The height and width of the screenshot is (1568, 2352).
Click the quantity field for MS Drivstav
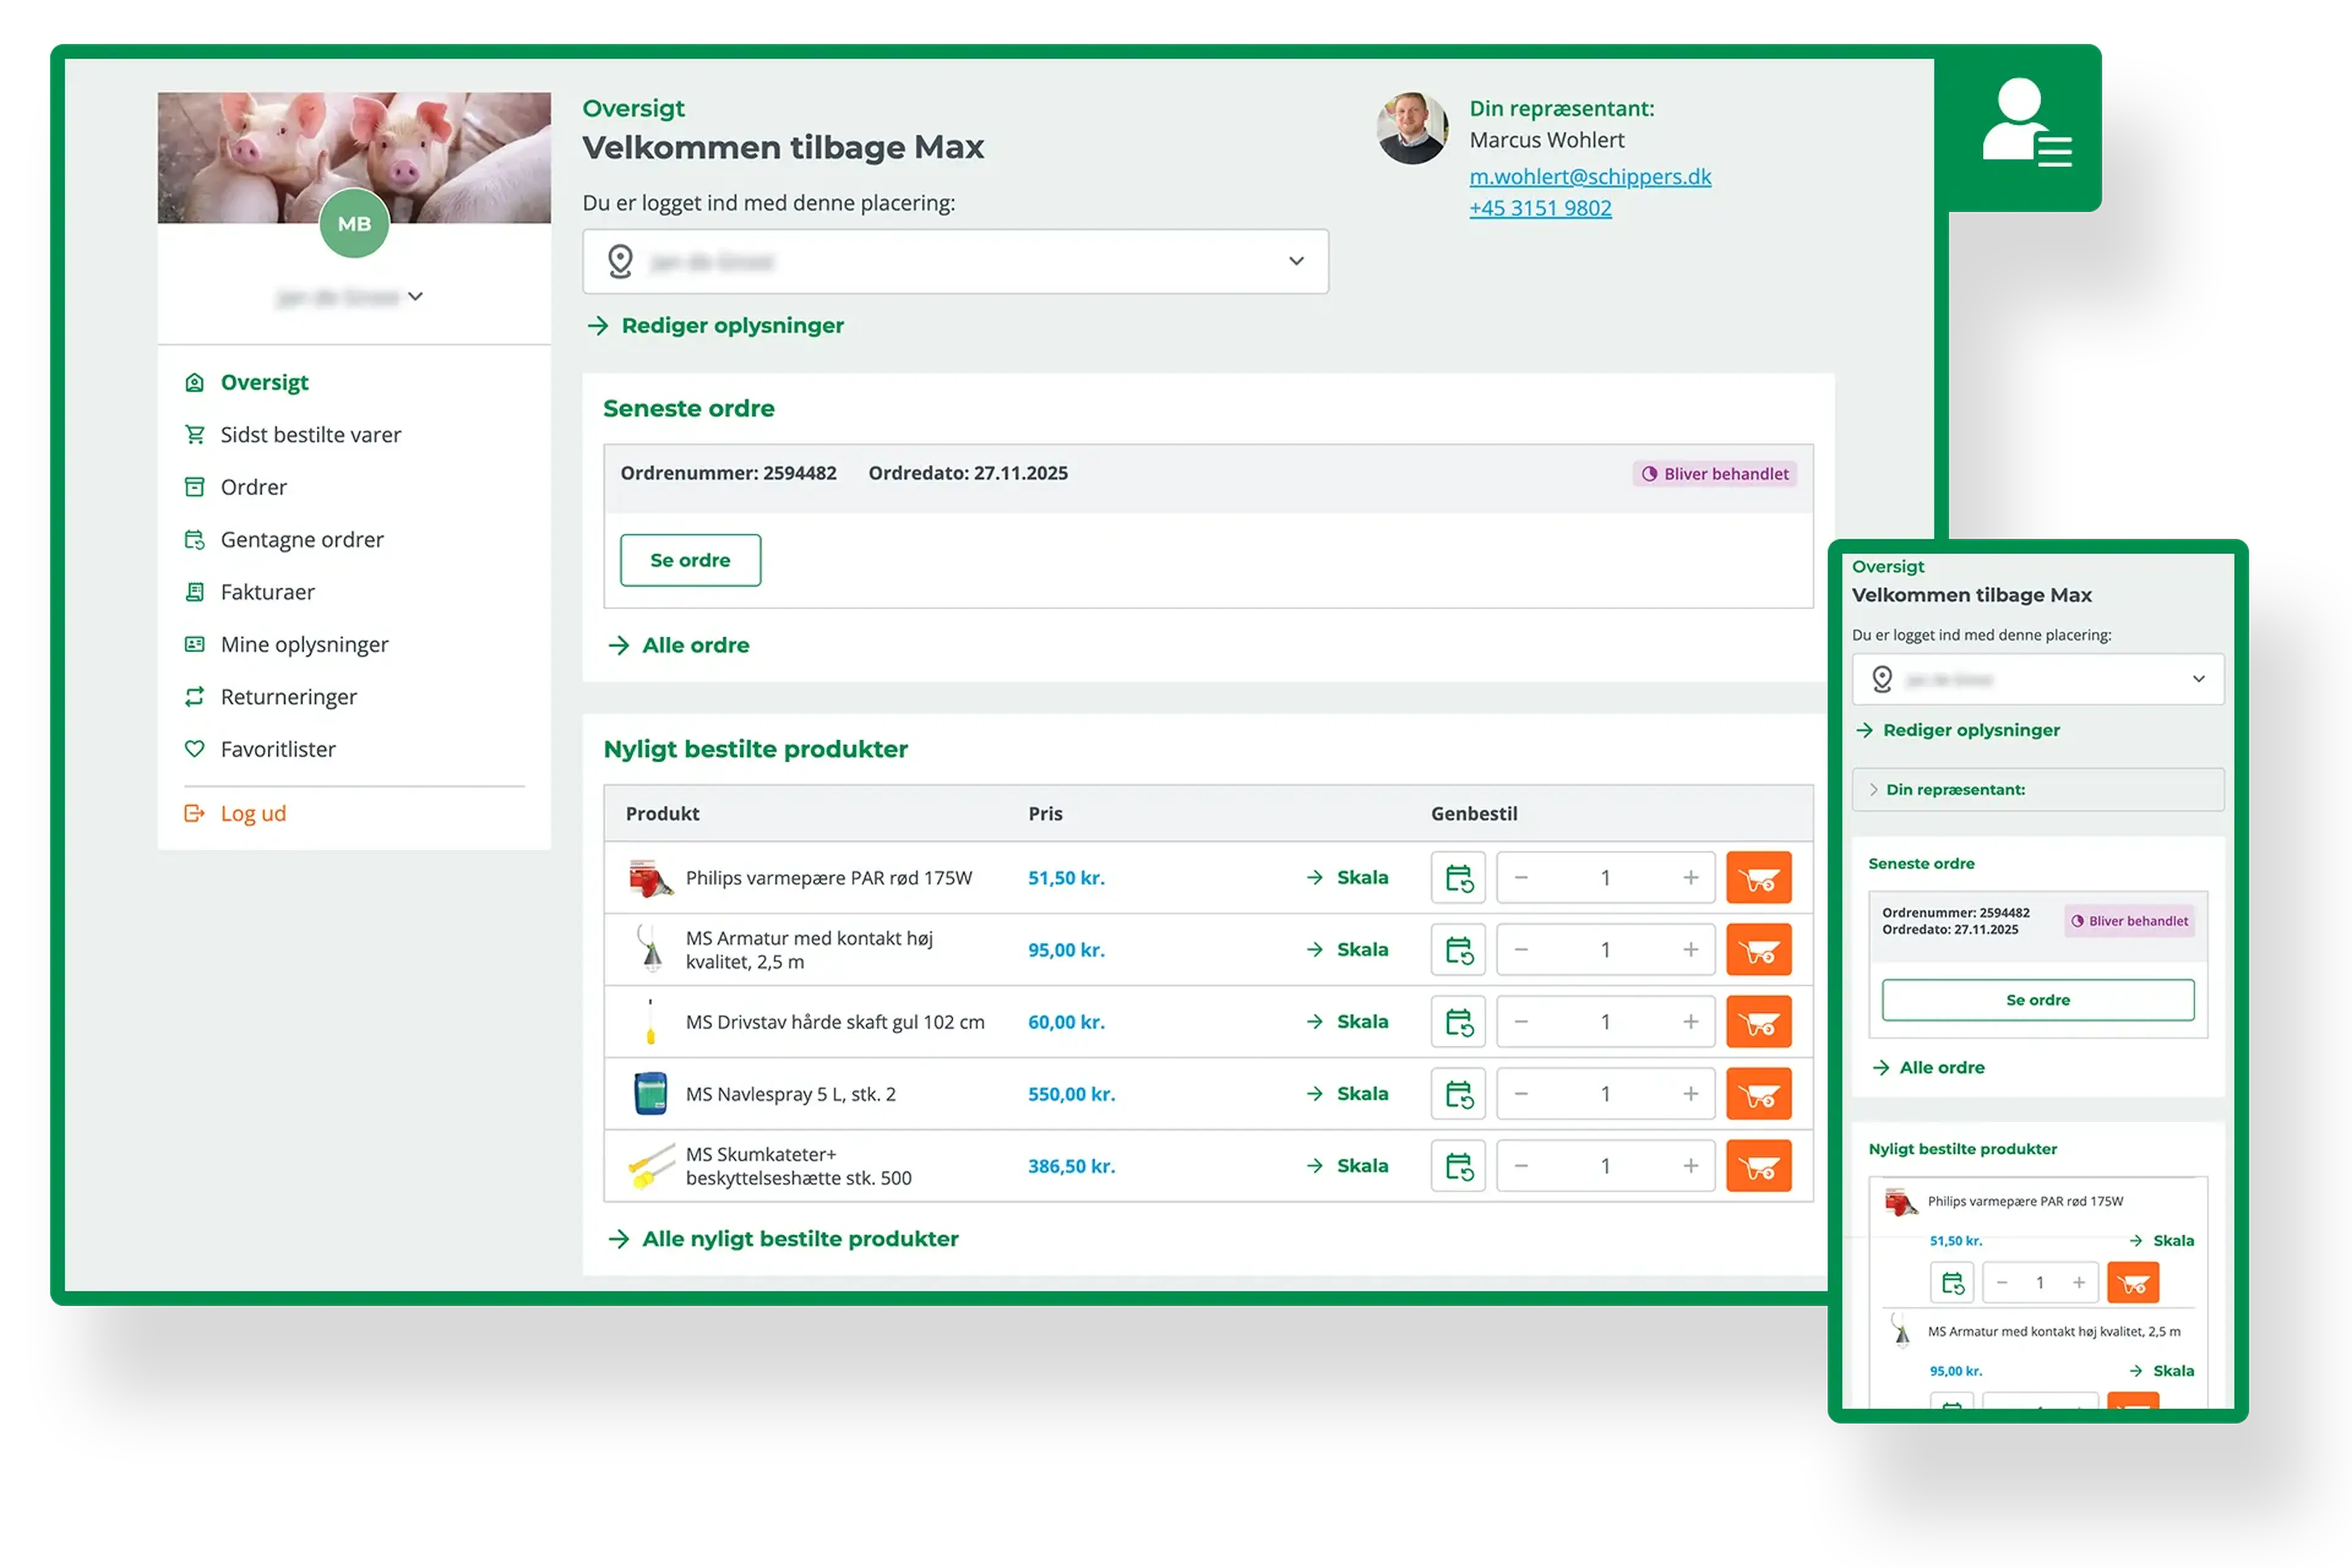1605,1022
